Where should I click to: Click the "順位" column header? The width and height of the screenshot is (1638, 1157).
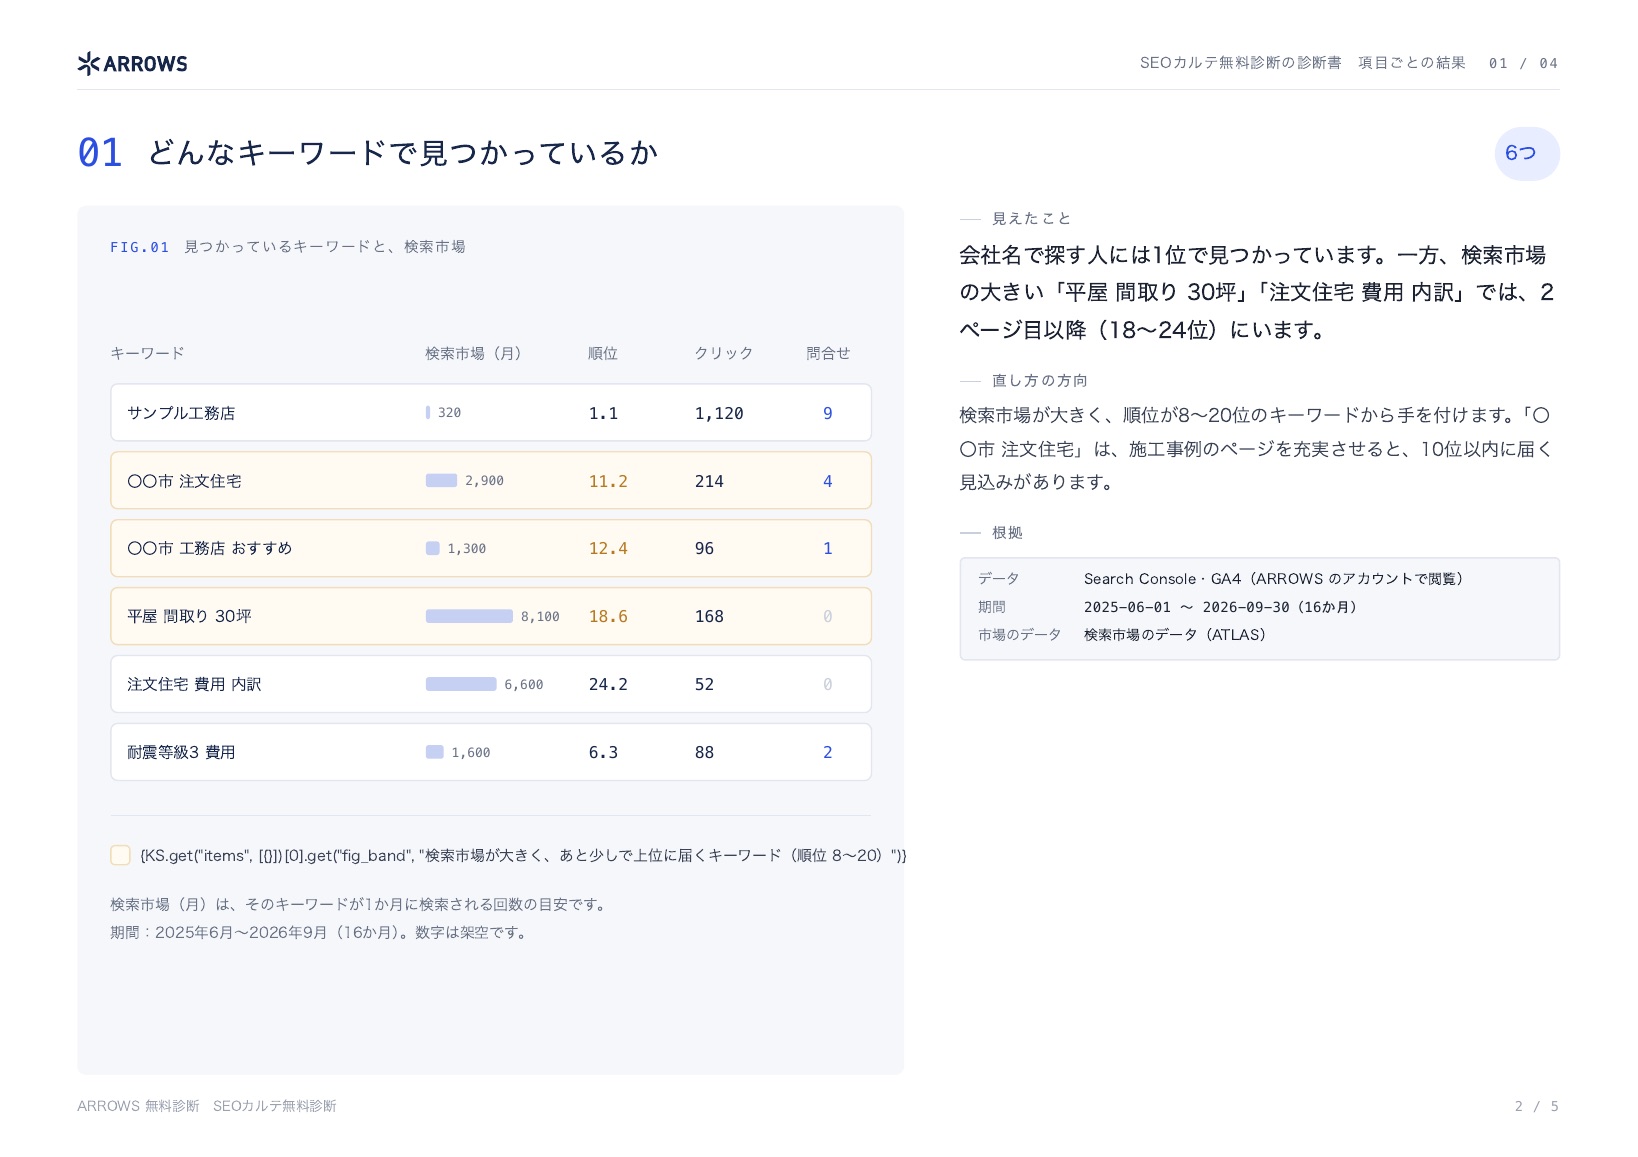click(x=603, y=353)
